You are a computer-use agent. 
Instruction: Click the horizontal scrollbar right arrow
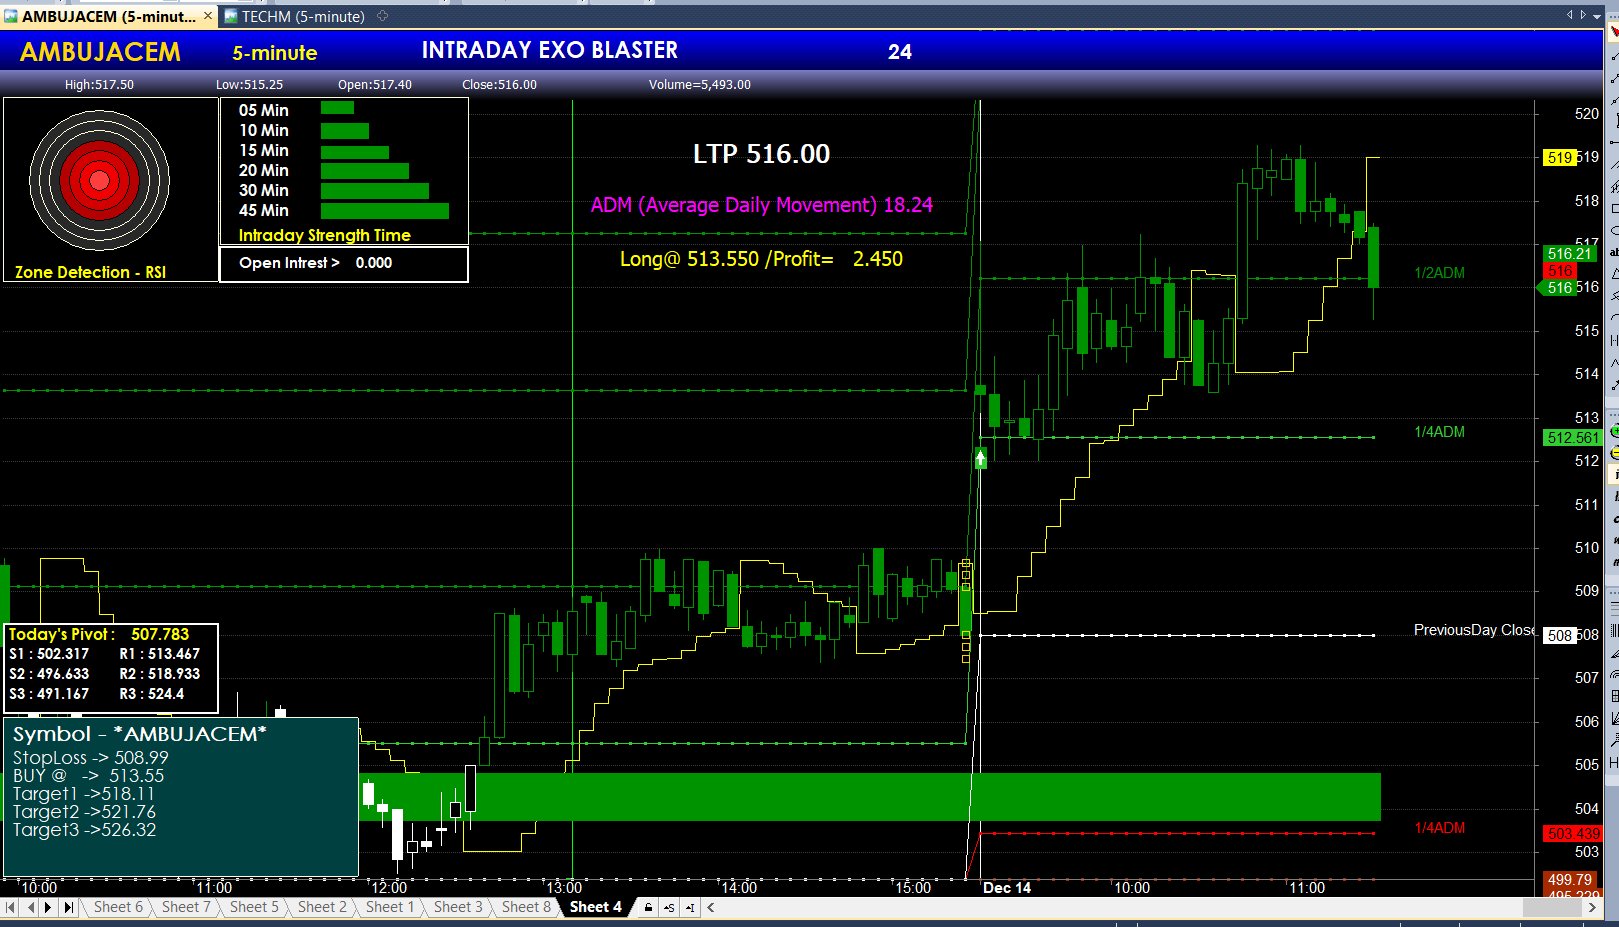(1593, 908)
